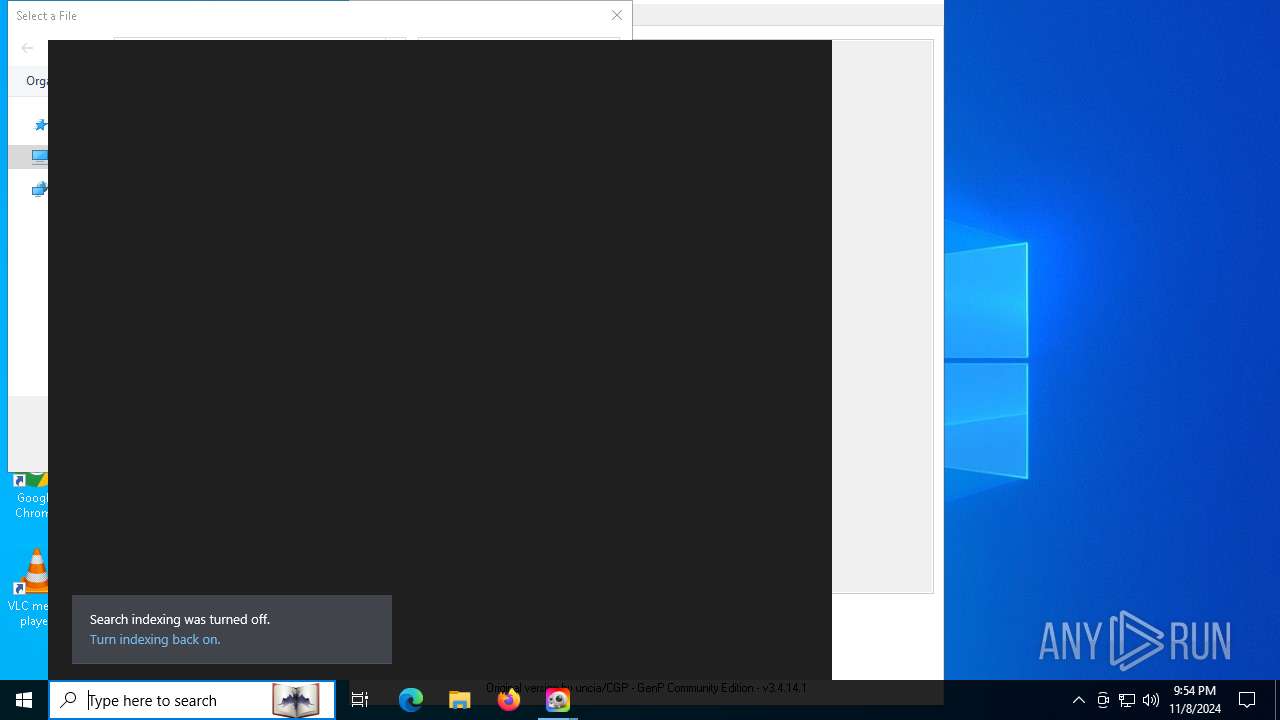
Task: Open the Action Center notifications icon
Action: 1247,700
